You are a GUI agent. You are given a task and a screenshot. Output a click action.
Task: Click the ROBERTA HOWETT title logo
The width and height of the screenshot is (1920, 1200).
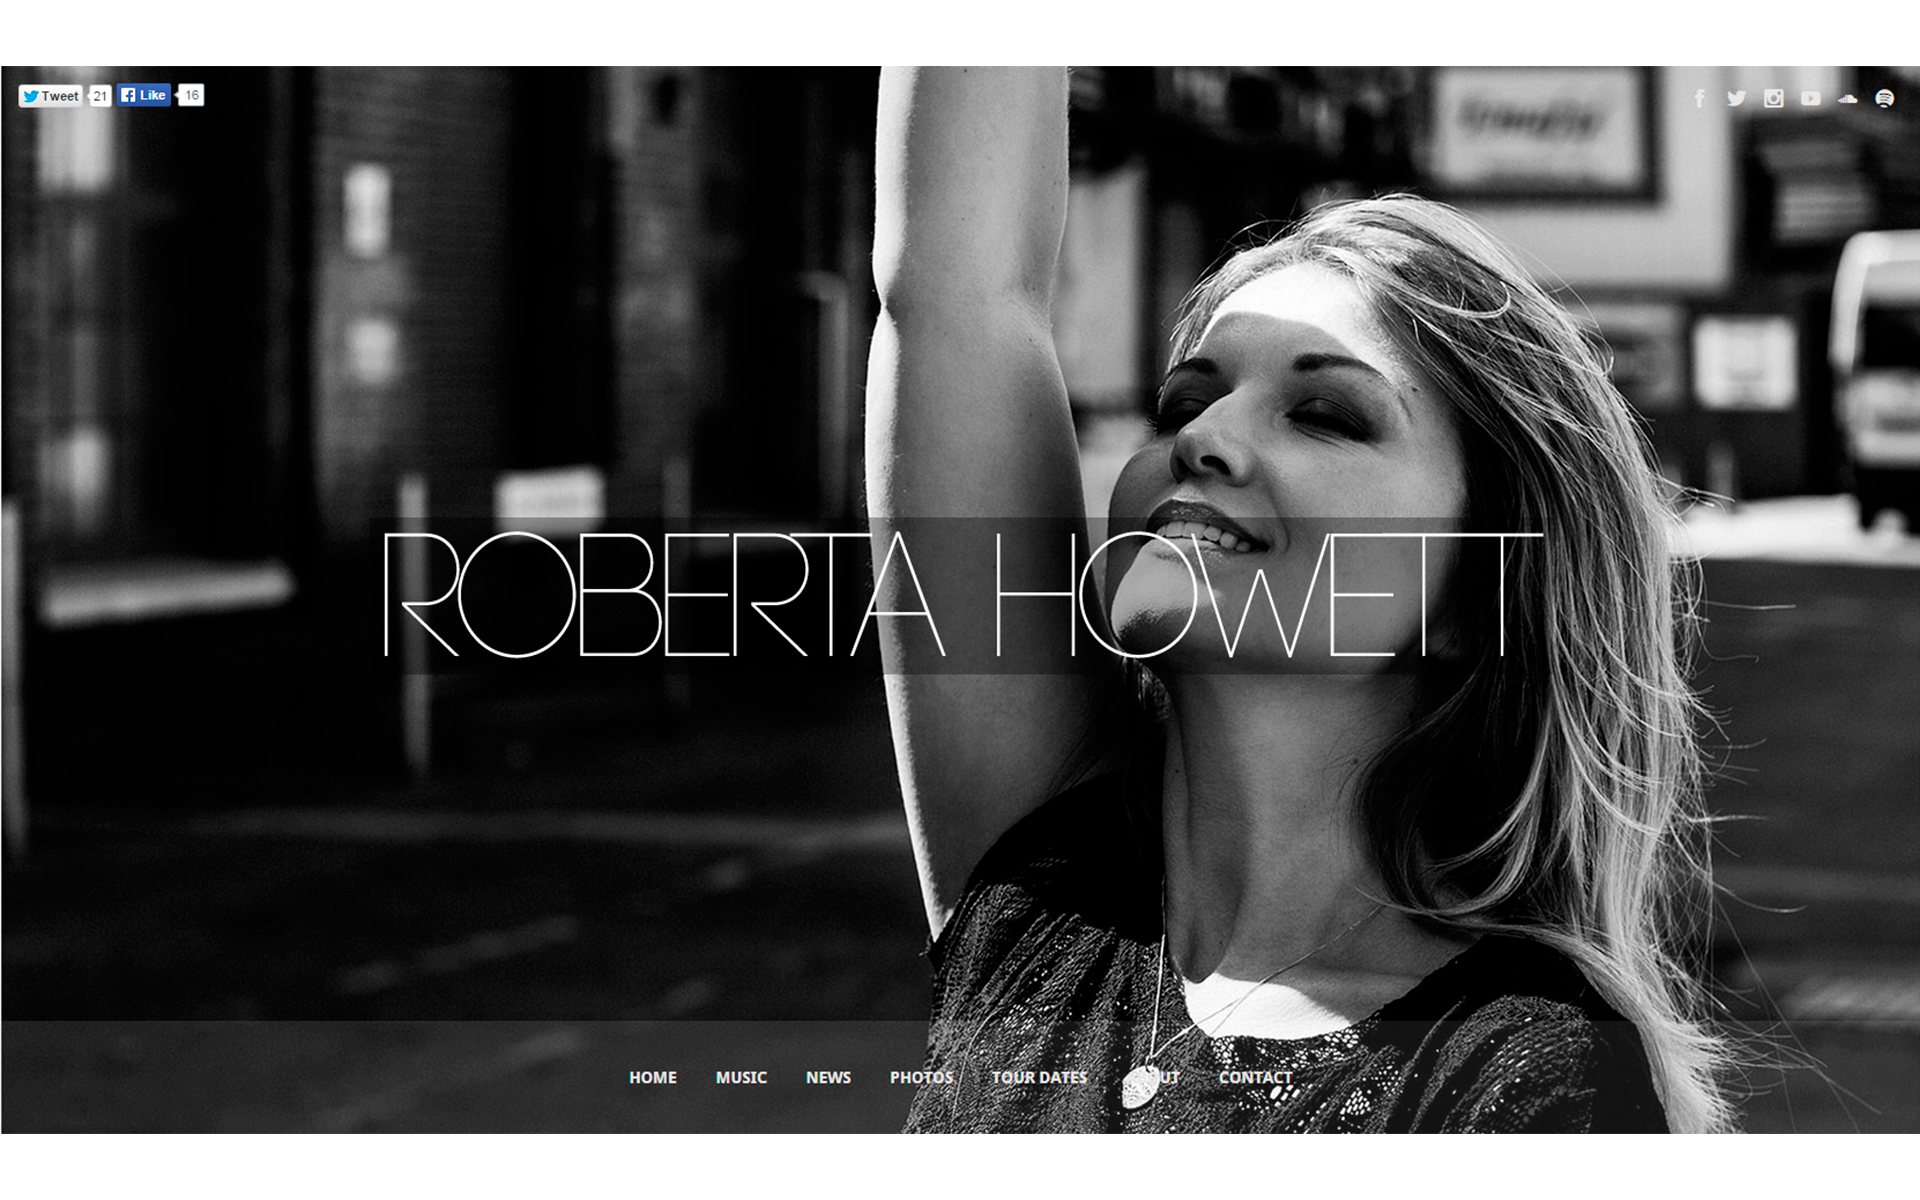960,595
